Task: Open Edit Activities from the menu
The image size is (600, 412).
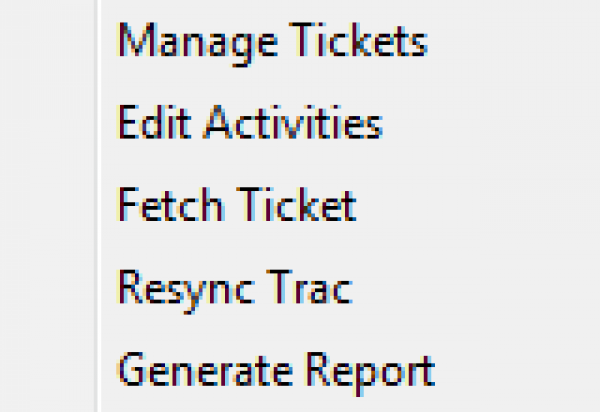Action: [250, 125]
